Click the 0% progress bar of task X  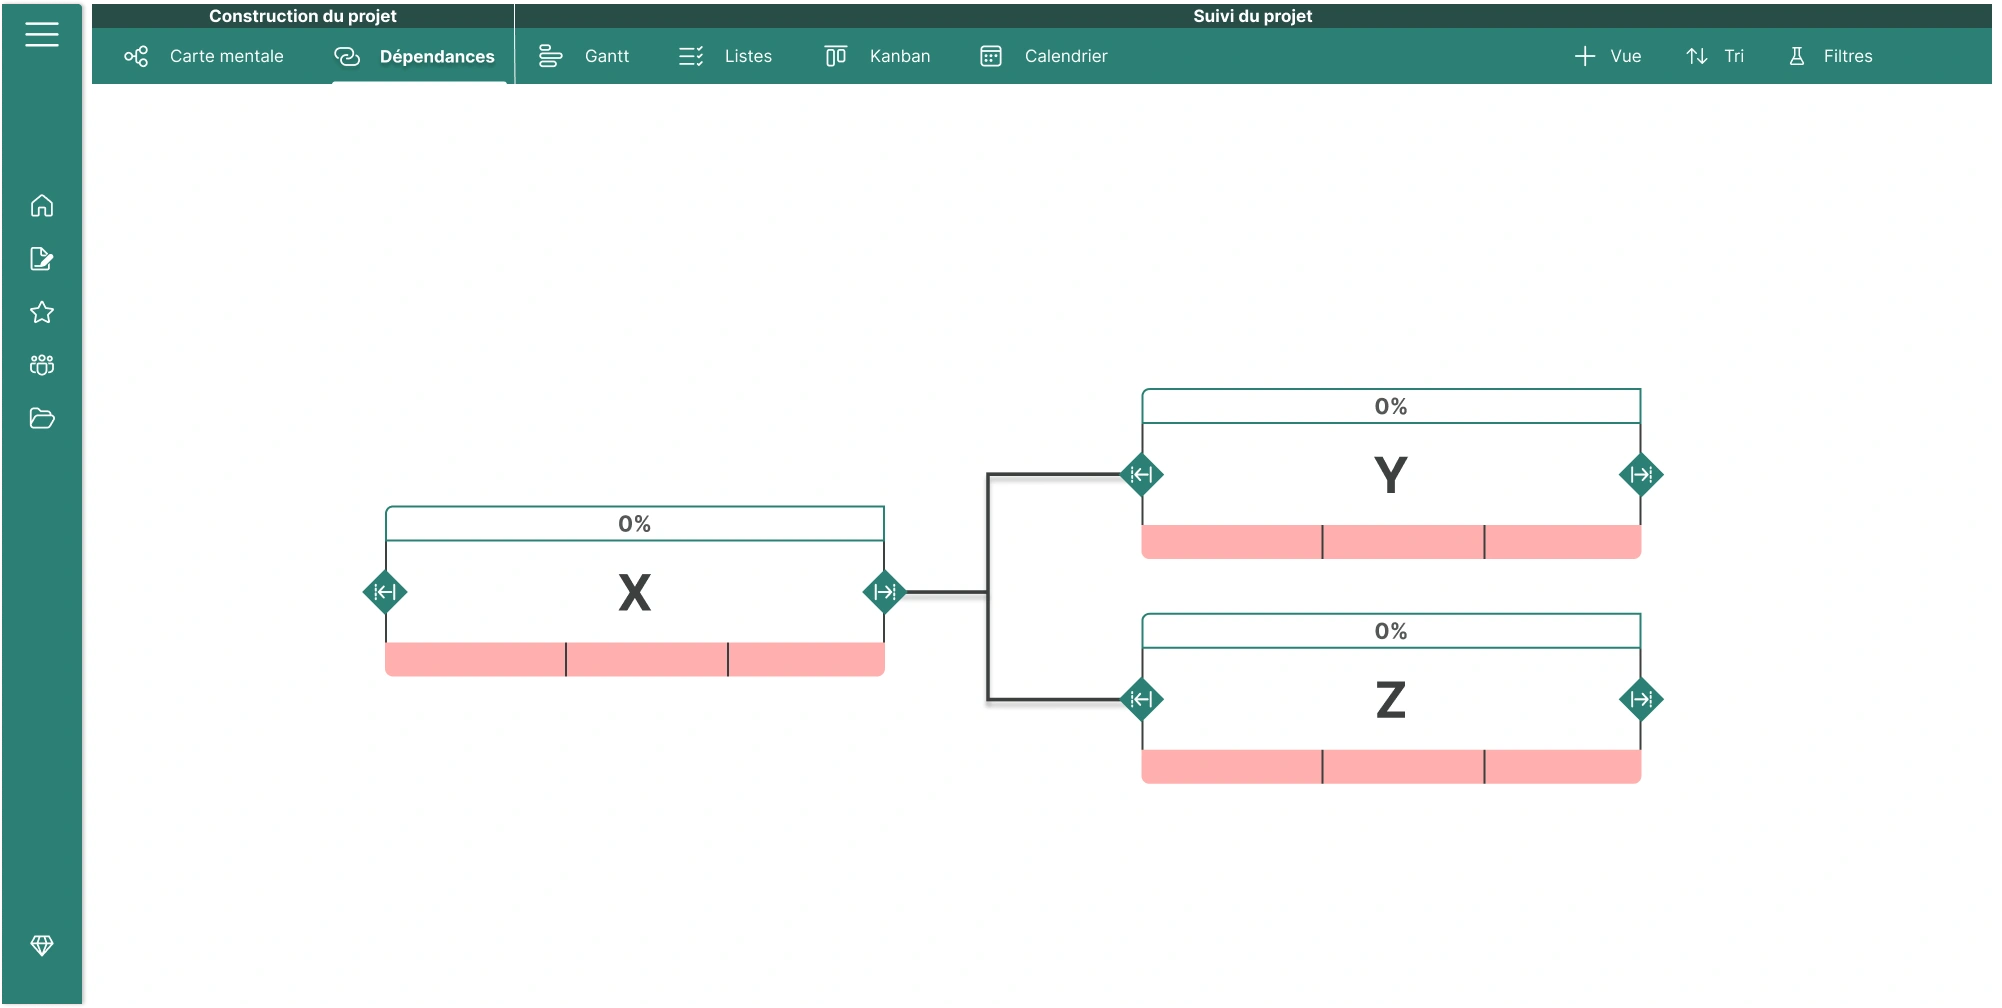click(x=635, y=524)
